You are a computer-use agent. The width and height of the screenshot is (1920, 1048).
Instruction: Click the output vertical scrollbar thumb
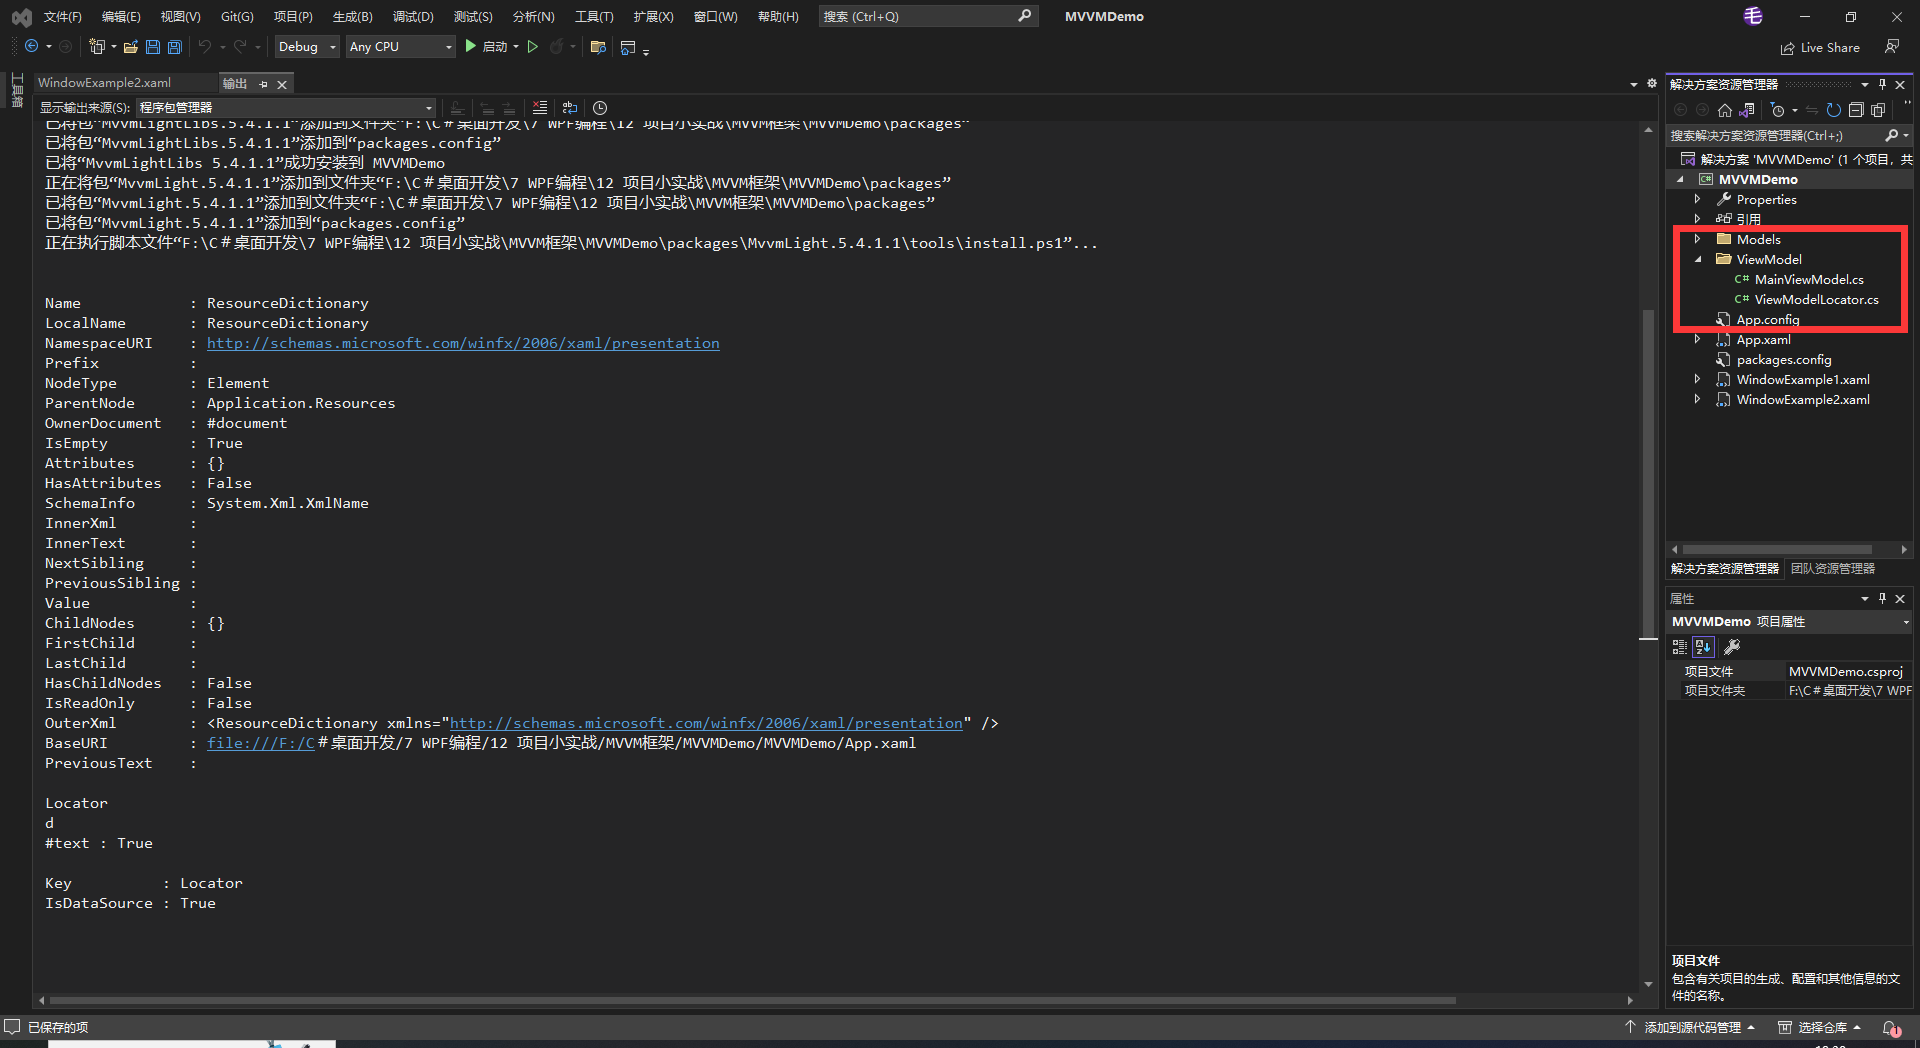click(1648, 473)
